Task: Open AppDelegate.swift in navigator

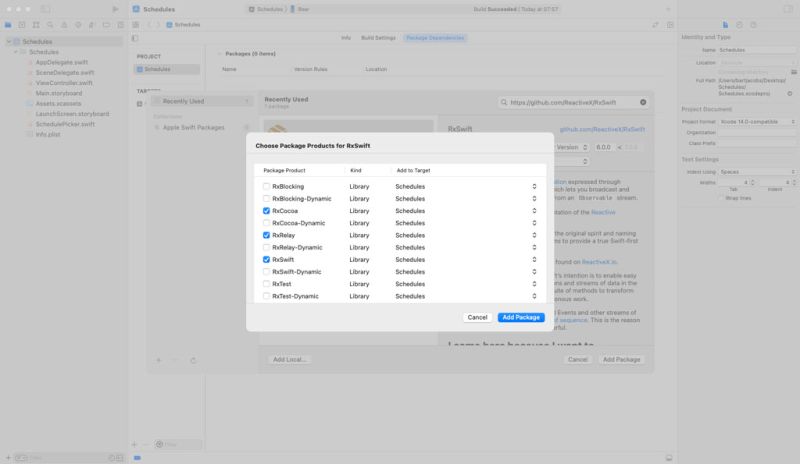Action: click(62, 62)
